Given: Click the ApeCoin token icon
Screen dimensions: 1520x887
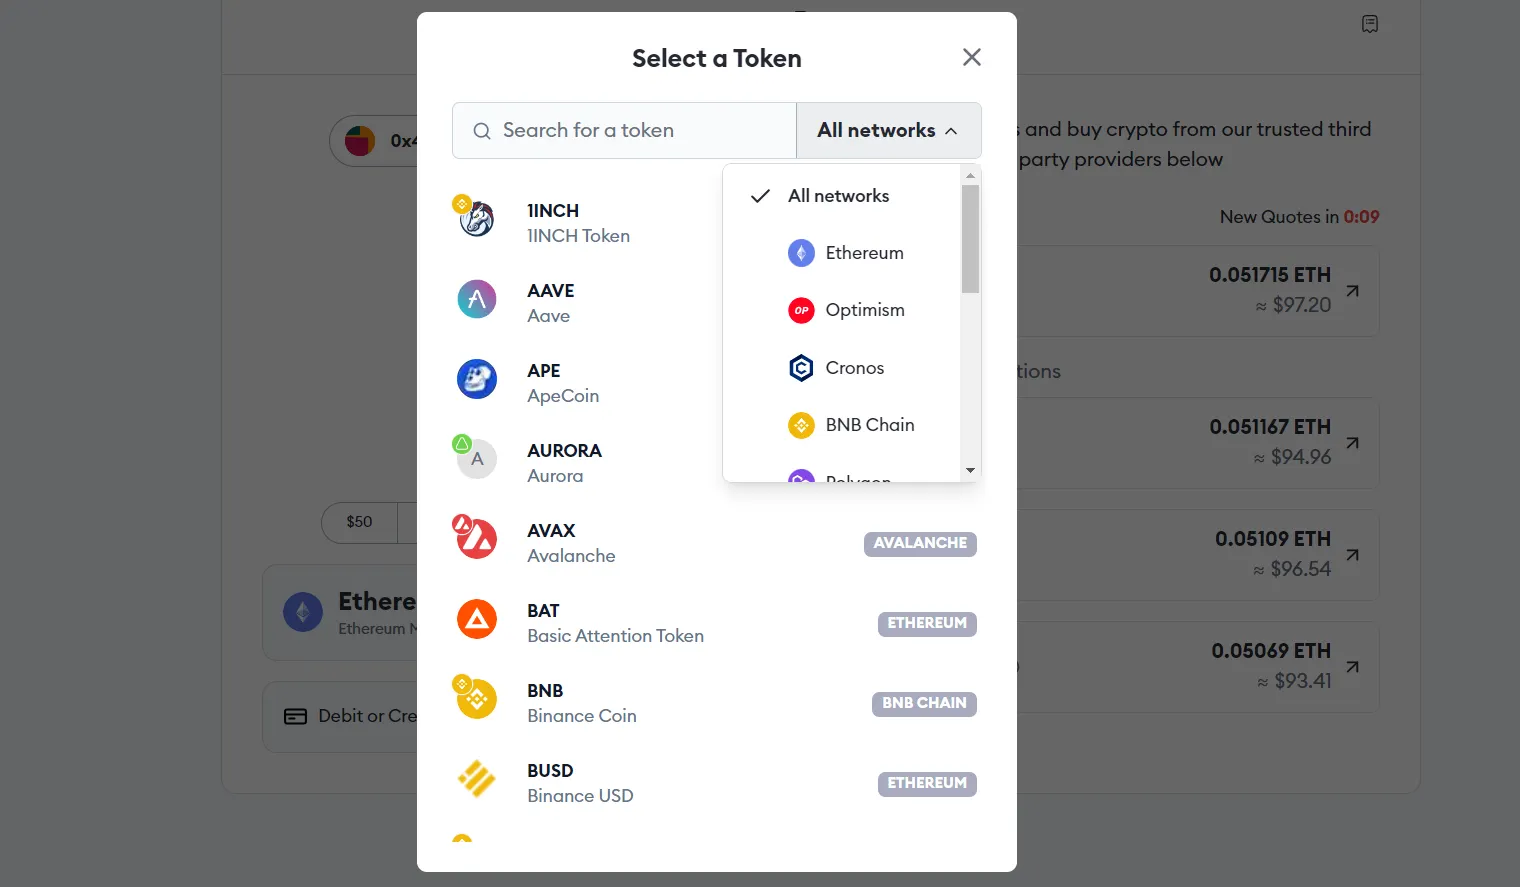Looking at the screenshot, I should pos(477,379).
